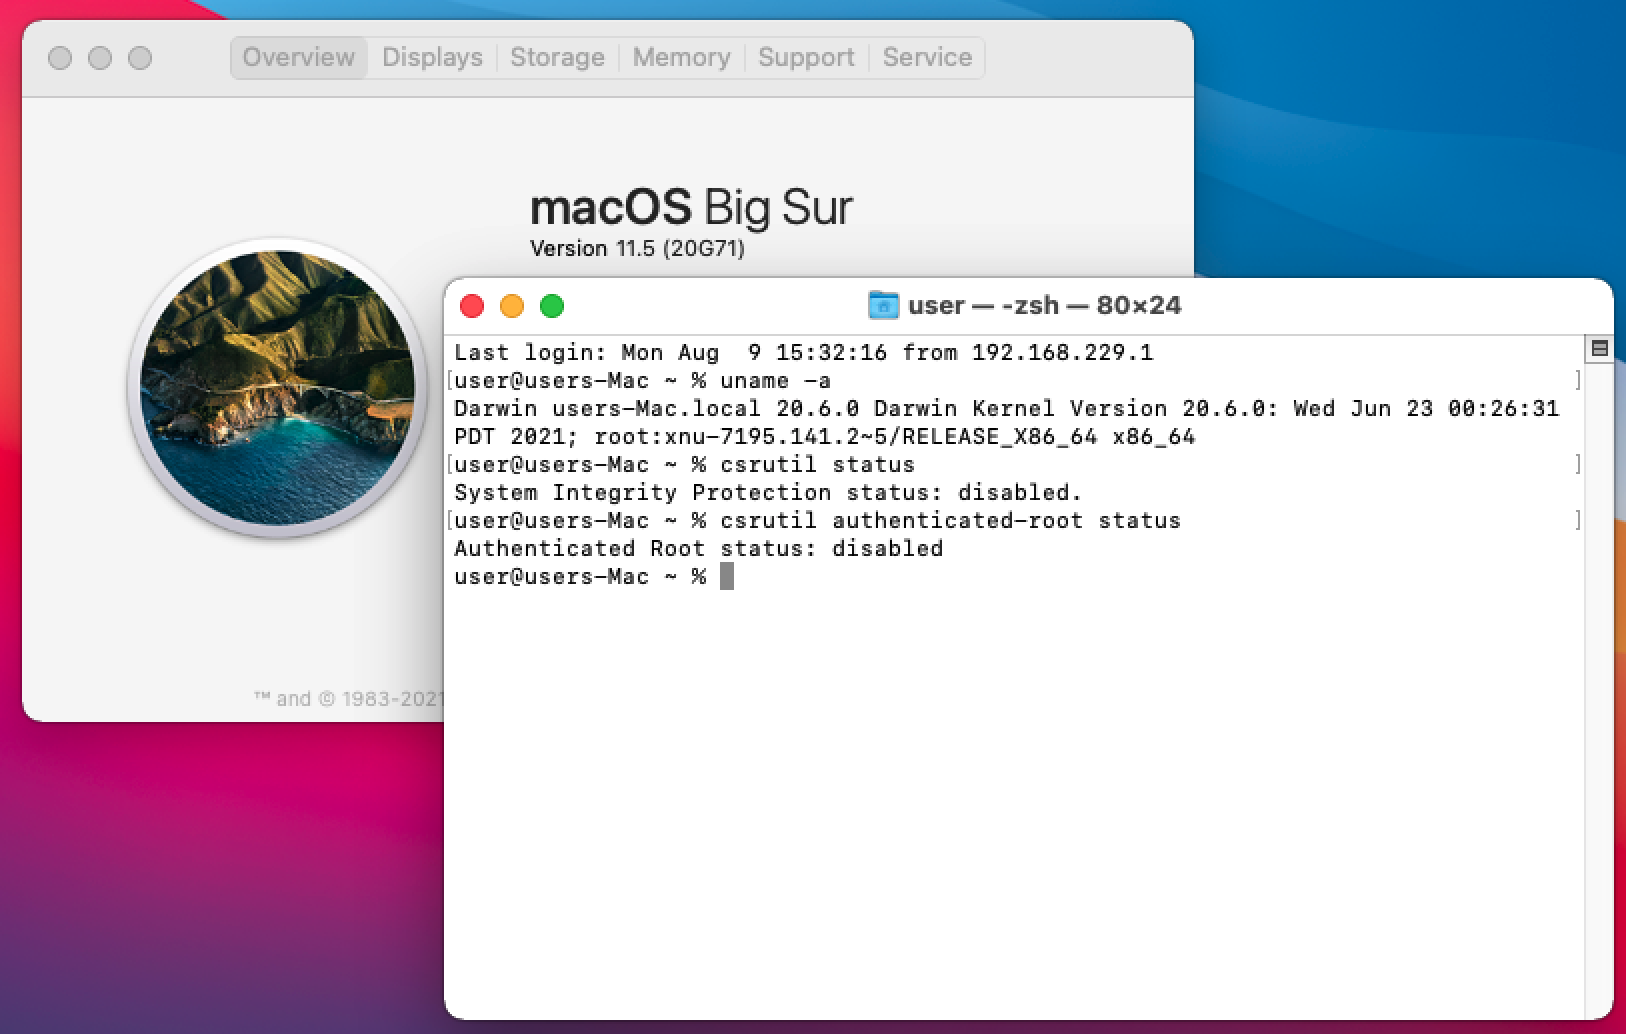
Task: Click the Terminal split-pane icon
Action: (1599, 348)
